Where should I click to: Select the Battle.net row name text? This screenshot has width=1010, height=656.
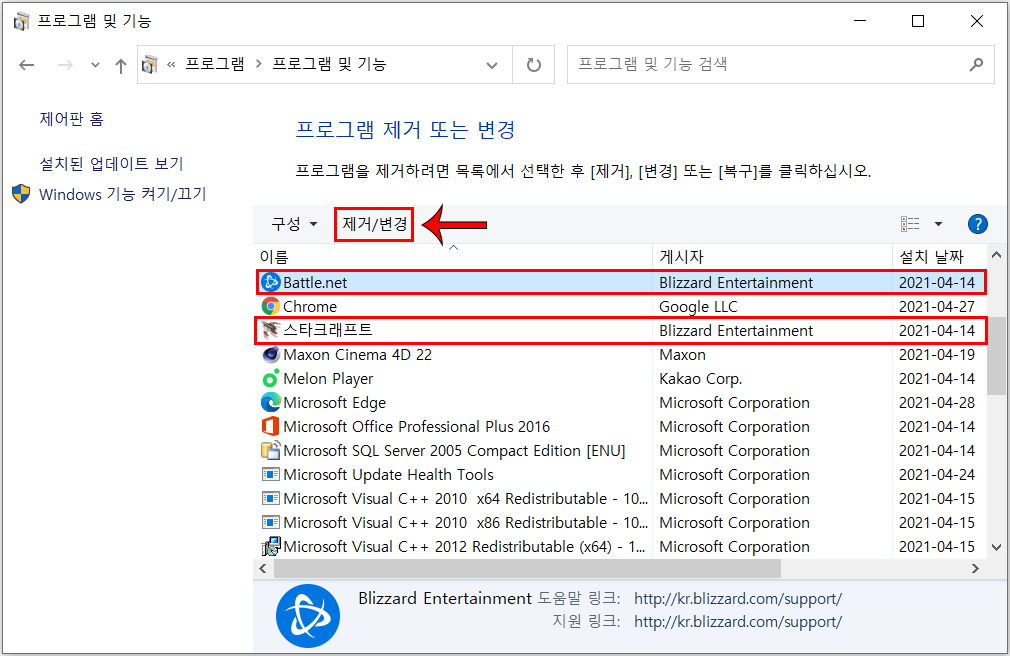[315, 282]
